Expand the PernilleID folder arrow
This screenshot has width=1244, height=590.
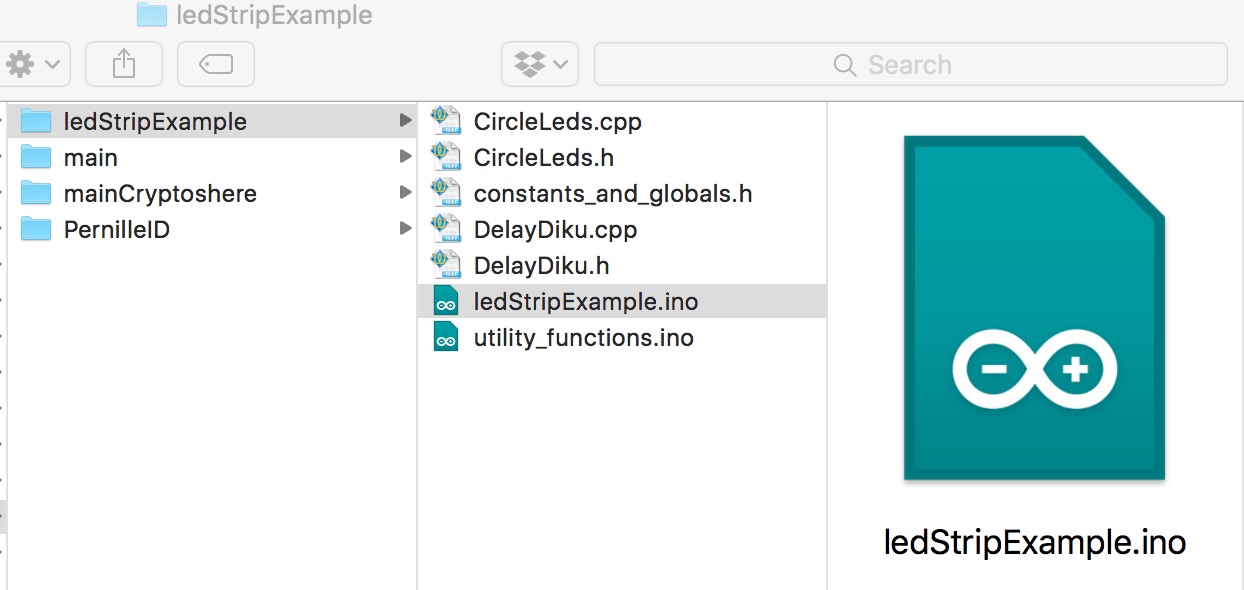point(405,229)
